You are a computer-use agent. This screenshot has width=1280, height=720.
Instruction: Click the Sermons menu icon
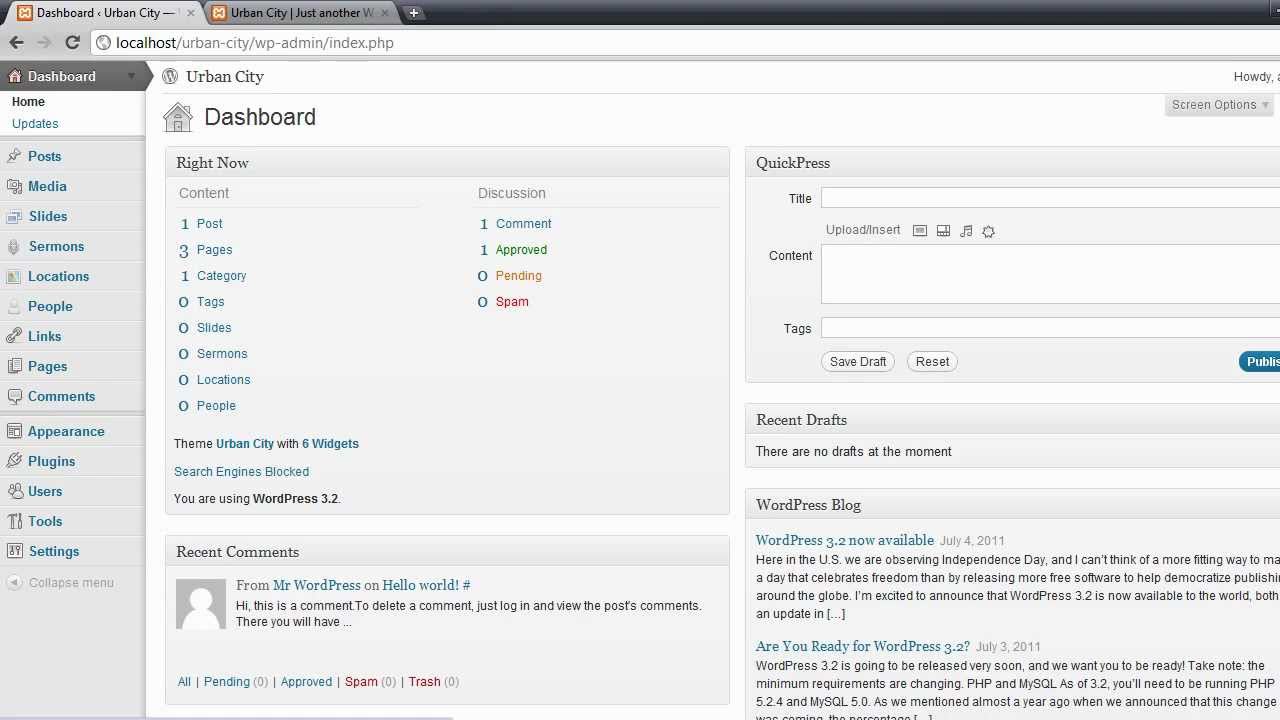coord(13,246)
